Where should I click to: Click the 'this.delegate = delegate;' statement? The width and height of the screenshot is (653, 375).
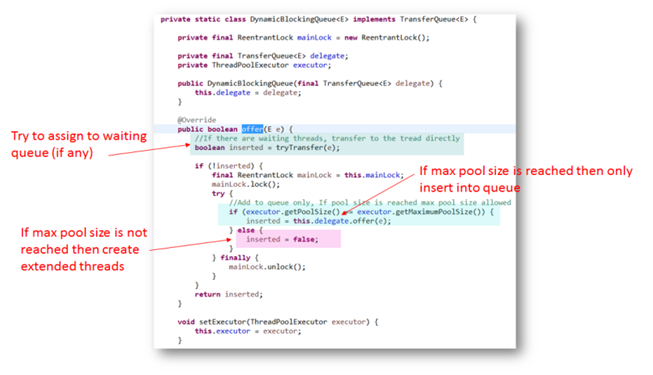tap(248, 92)
